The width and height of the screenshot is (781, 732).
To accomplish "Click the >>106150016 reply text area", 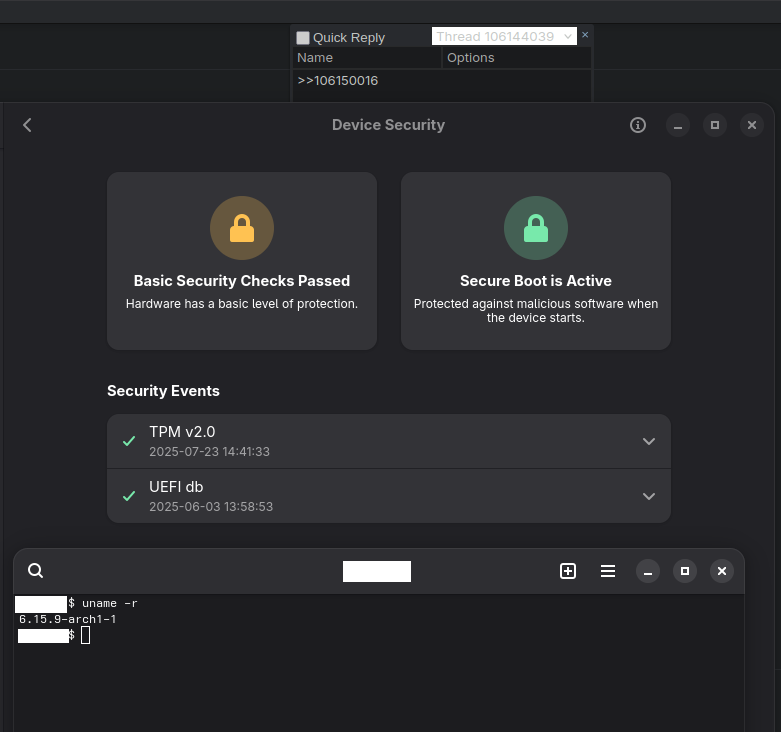I will click(x=441, y=85).
